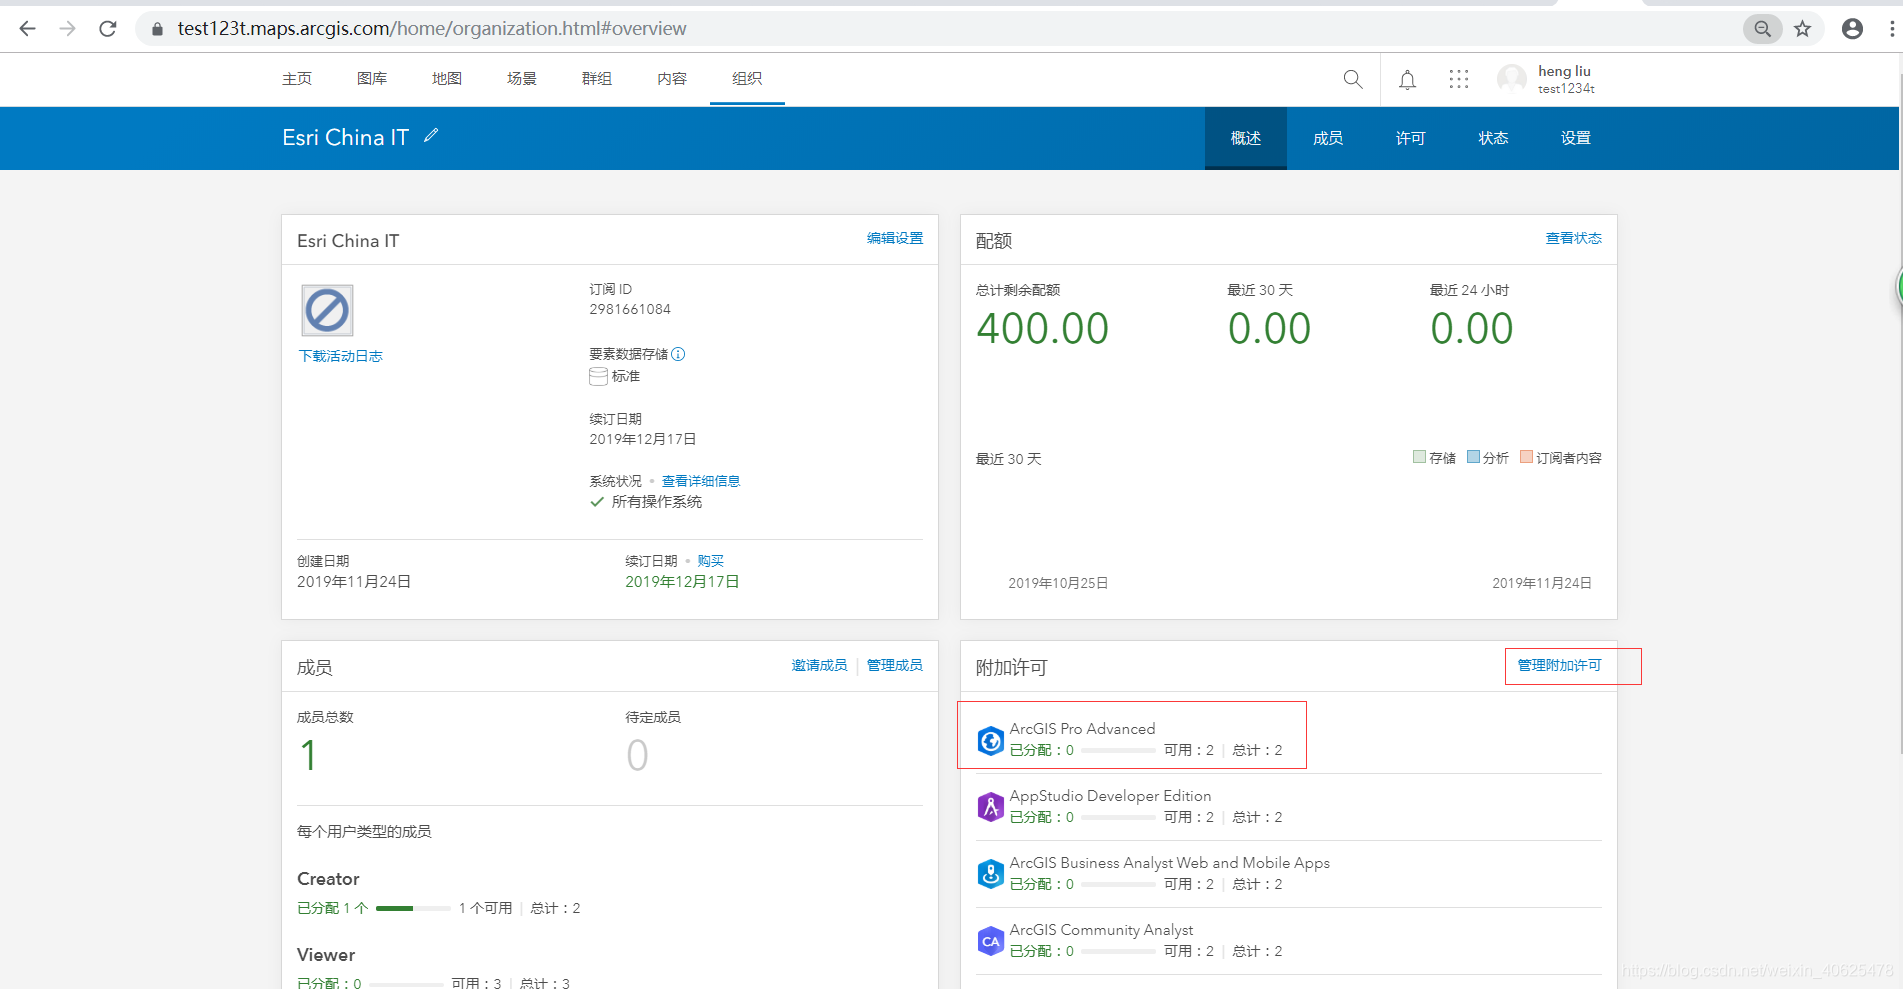
Task: Click the Creator license usage bar
Action: point(413,908)
